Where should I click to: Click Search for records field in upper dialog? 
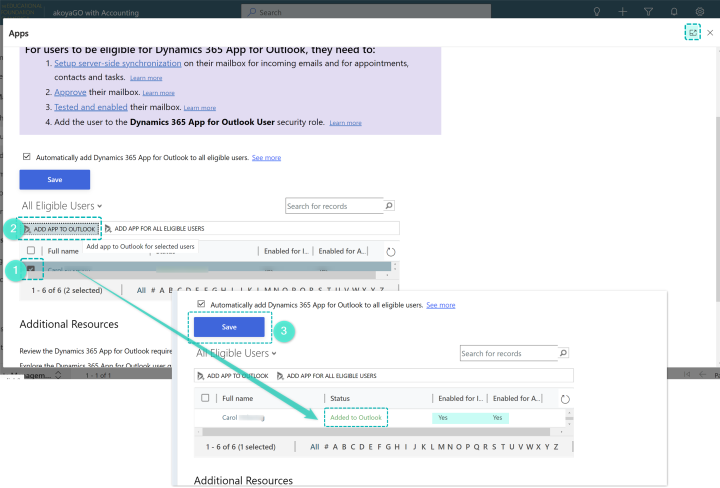(x=334, y=206)
